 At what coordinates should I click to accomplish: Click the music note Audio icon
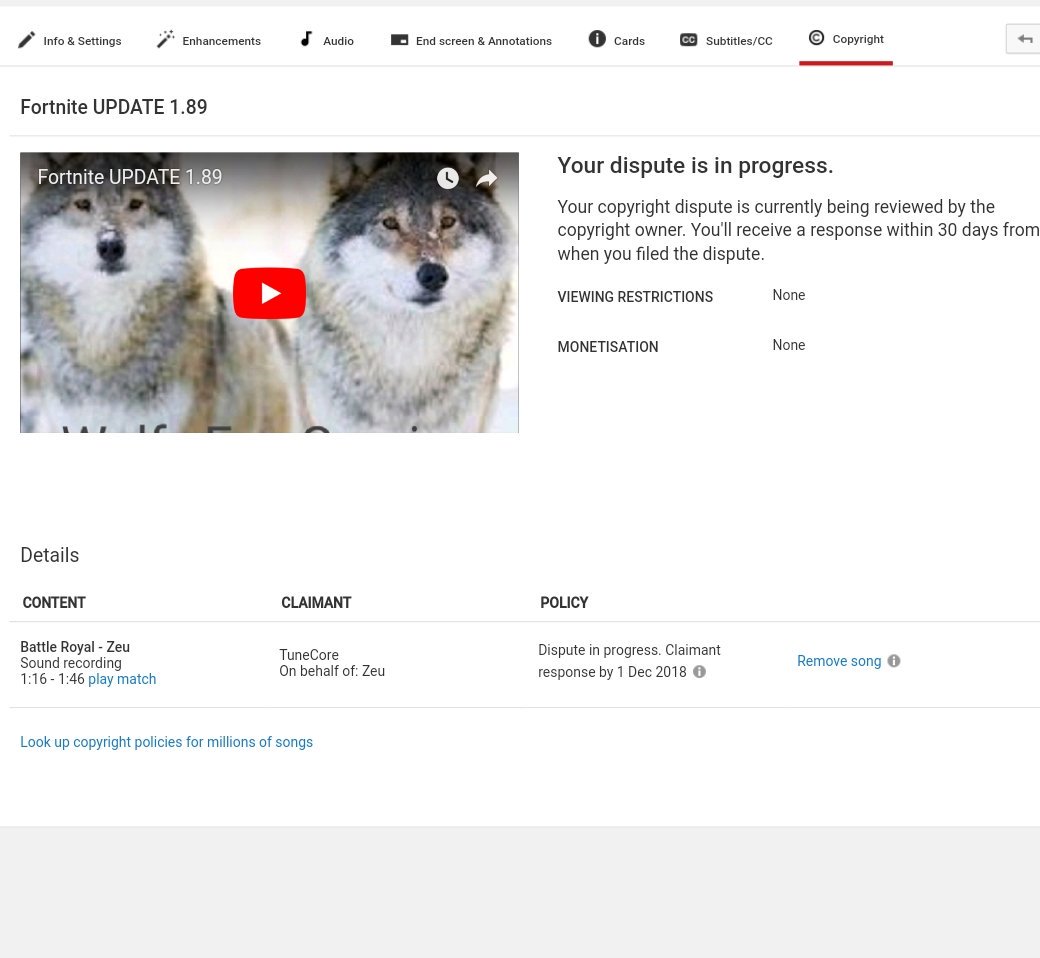[x=306, y=39]
